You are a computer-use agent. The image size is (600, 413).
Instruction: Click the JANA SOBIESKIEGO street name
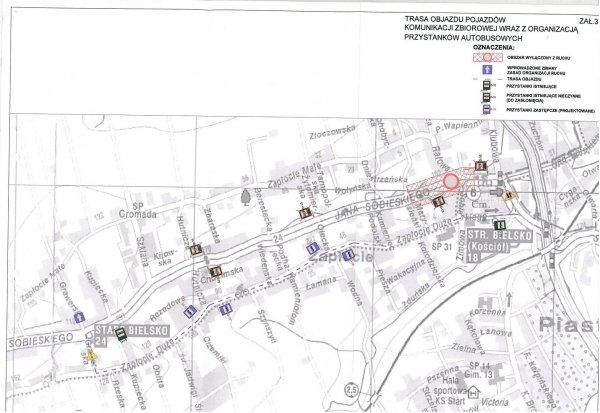pos(383,202)
